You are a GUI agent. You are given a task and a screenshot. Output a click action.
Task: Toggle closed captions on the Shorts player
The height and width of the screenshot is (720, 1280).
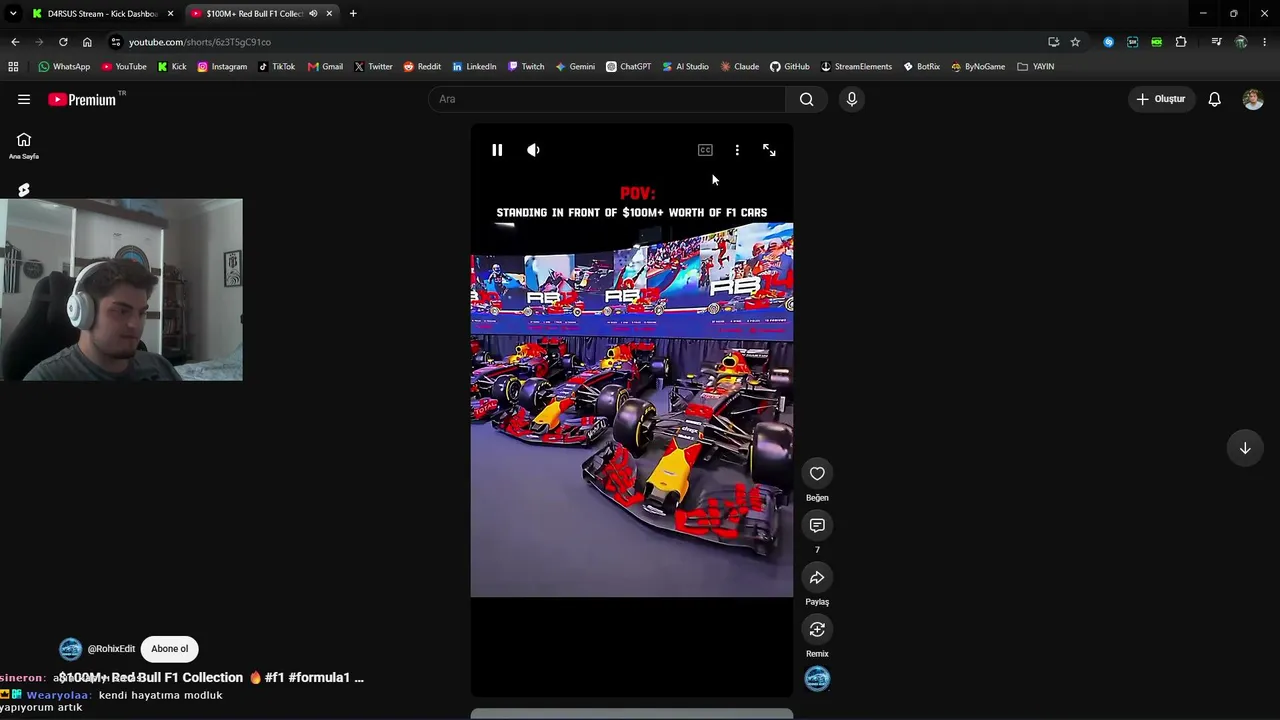click(705, 150)
